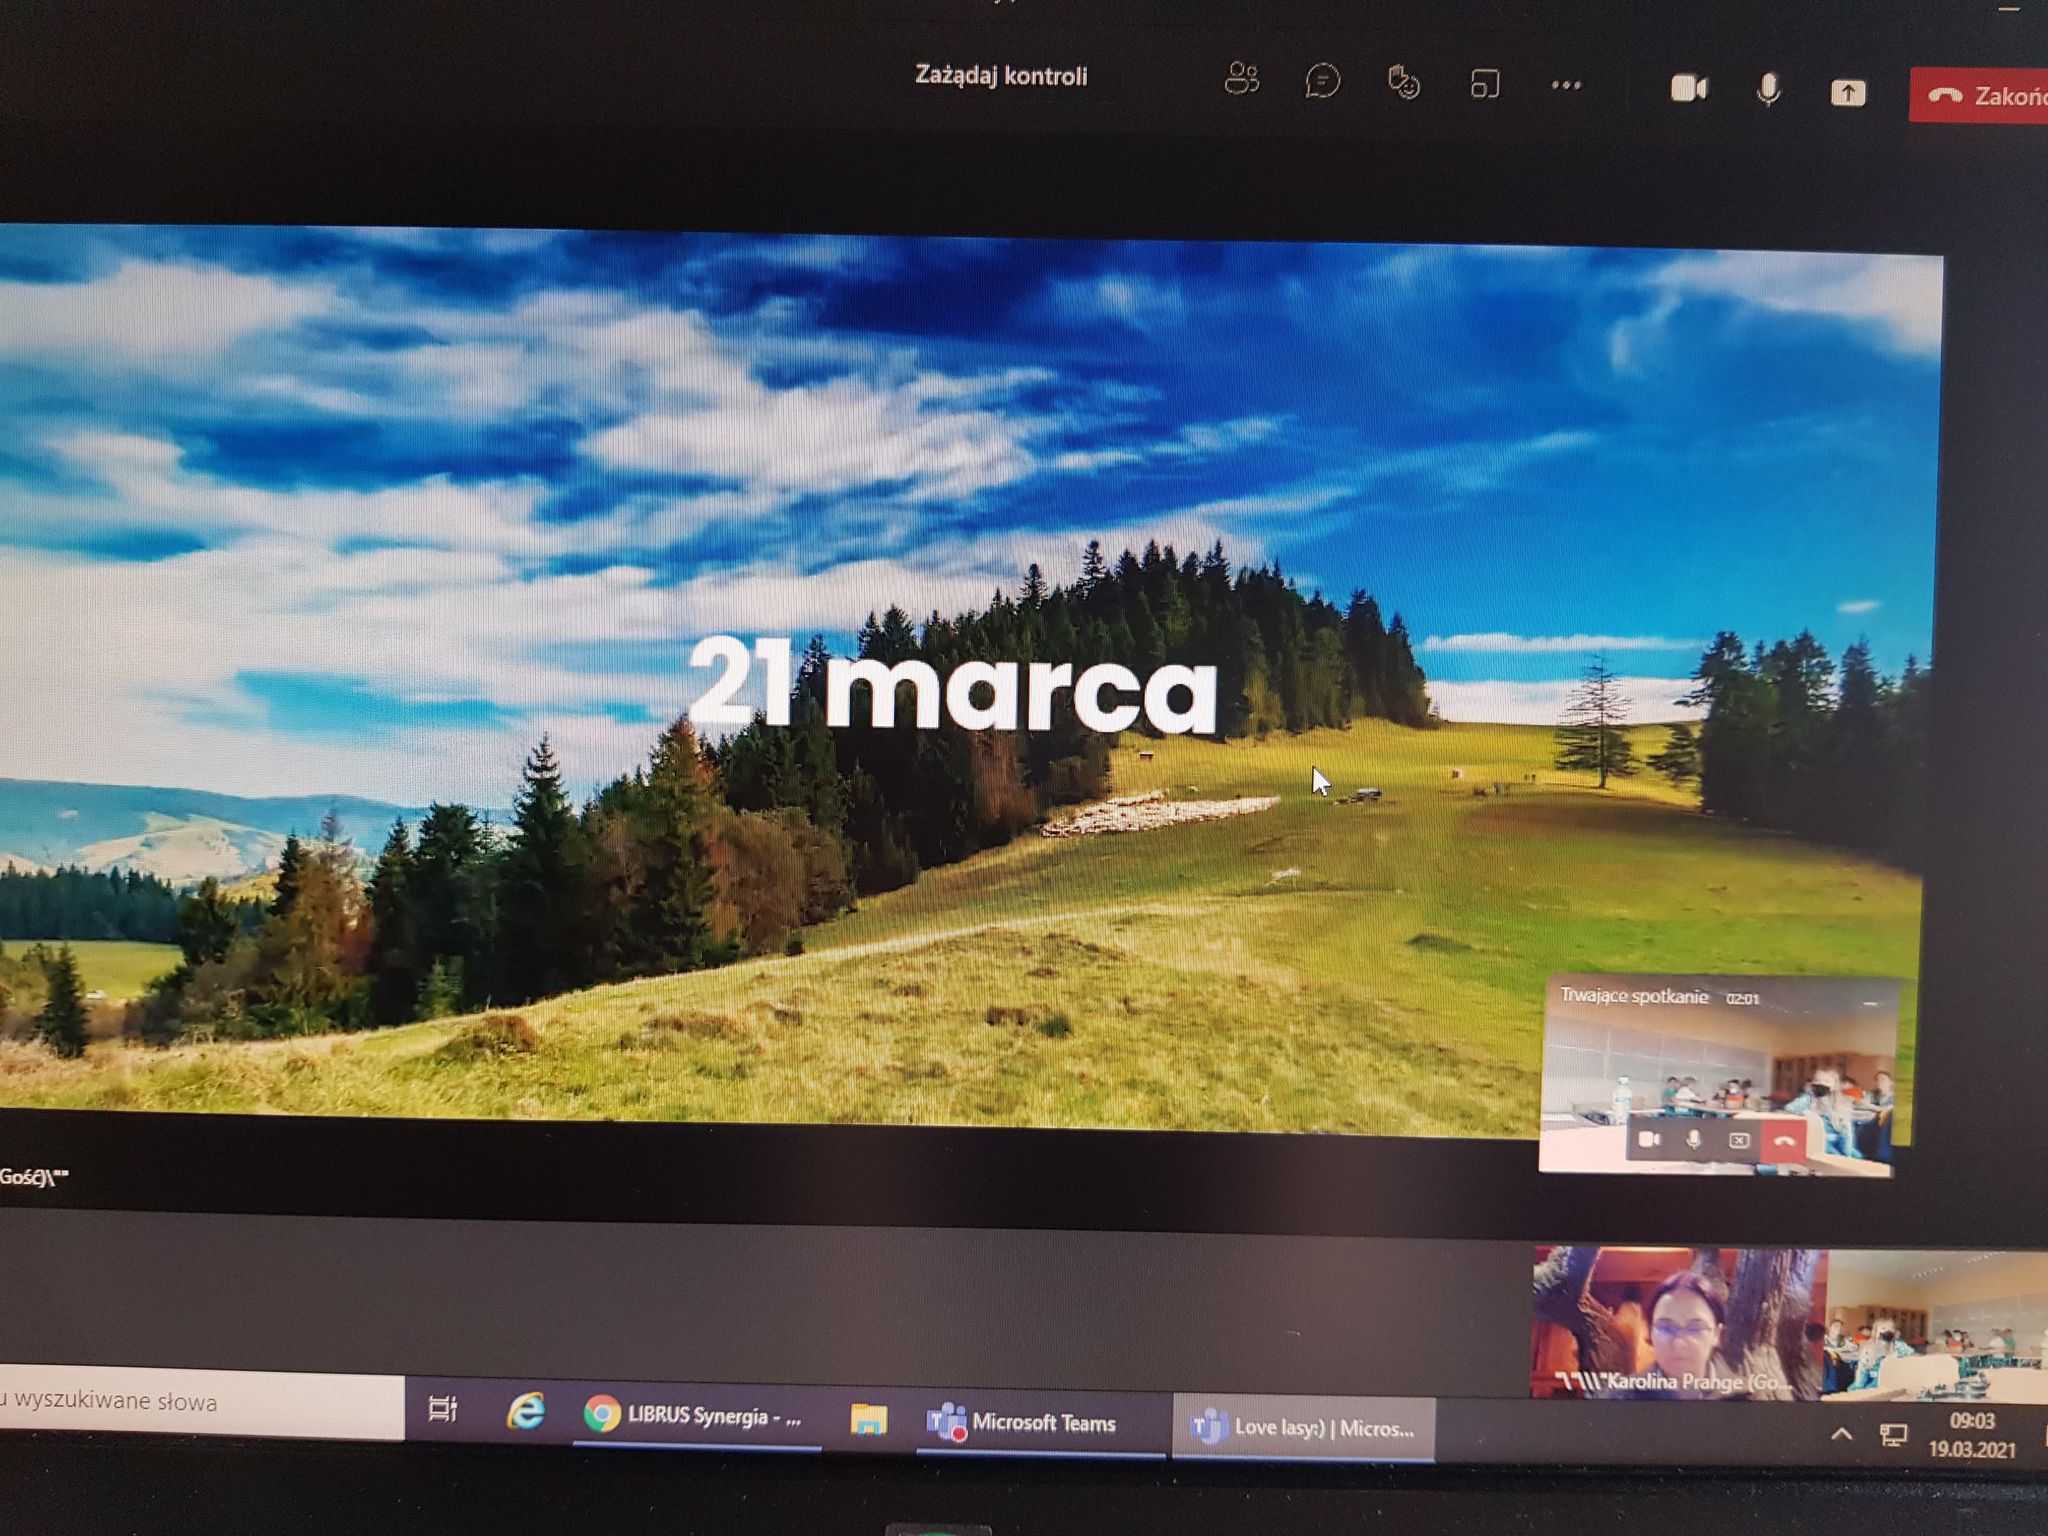Open Windows Task View
This screenshot has width=2048, height=1536.
pos(442,1409)
